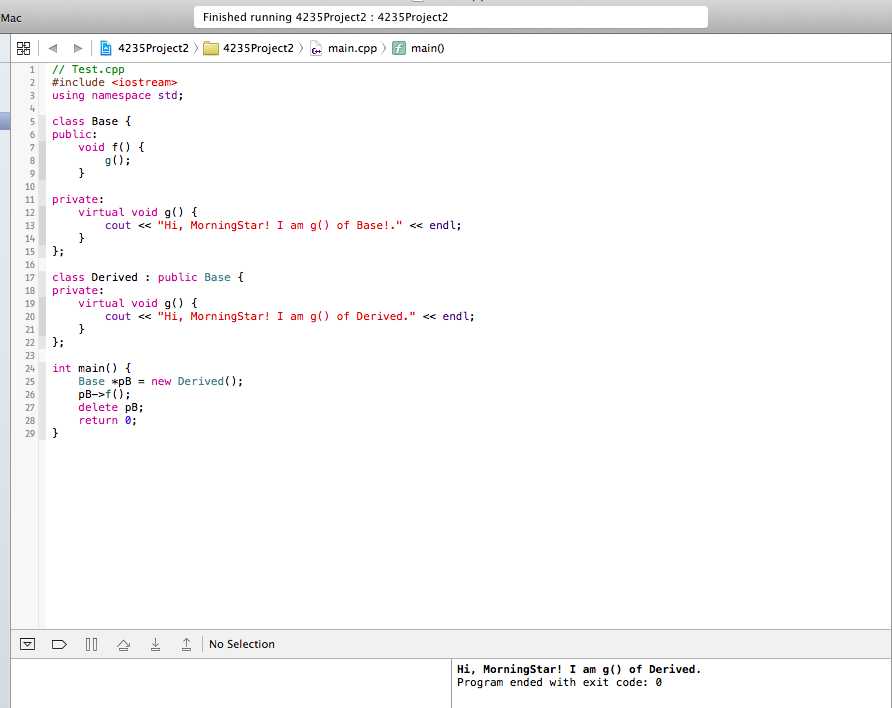
Task: Toggle breakpoints activation in debug bar
Action: (59, 644)
